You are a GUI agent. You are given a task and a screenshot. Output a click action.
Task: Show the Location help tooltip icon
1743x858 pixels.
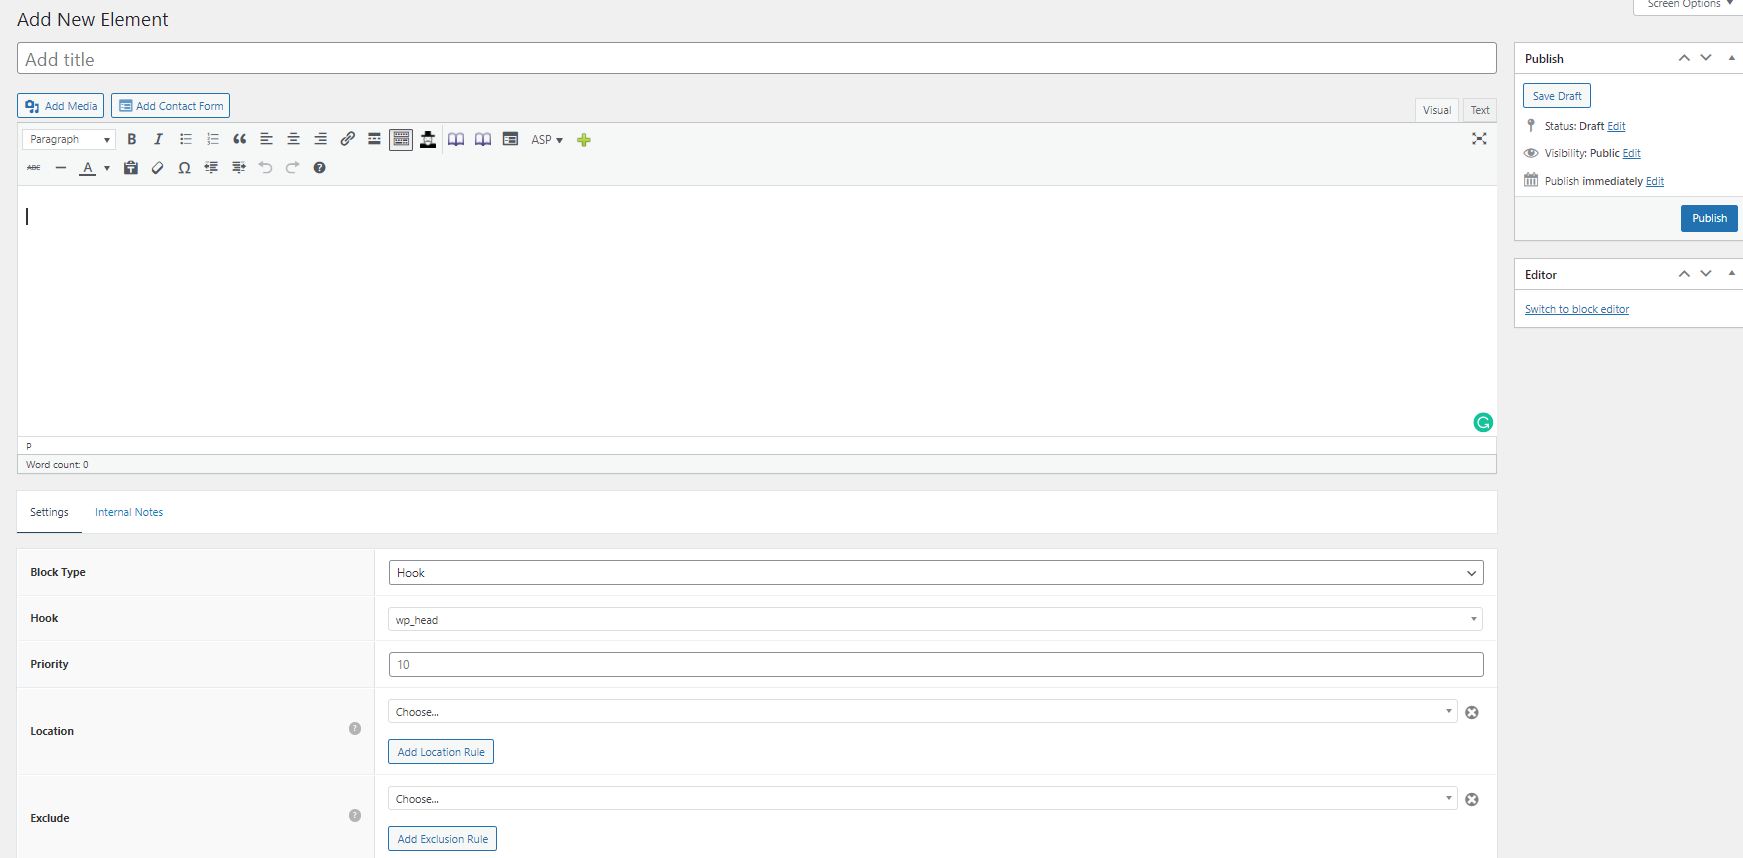coord(355,729)
